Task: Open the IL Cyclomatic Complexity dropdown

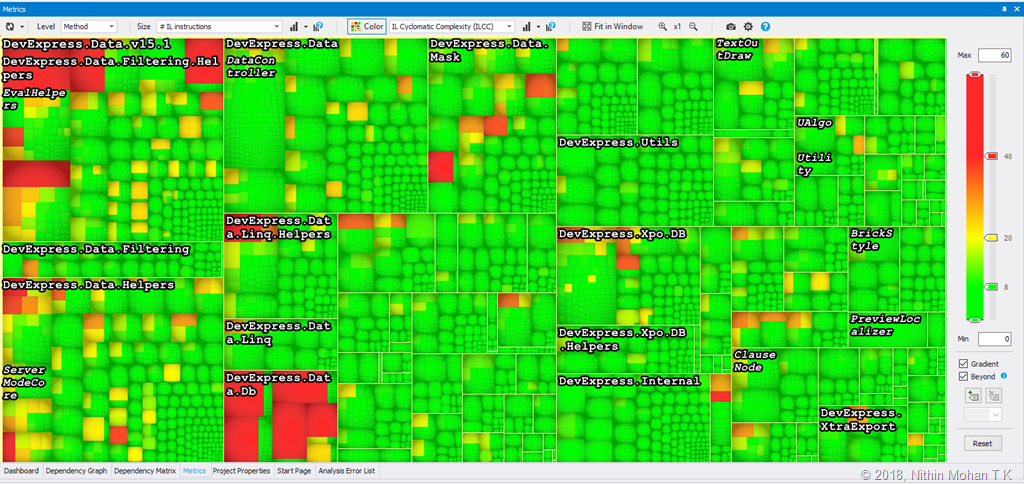Action: [452, 26]
